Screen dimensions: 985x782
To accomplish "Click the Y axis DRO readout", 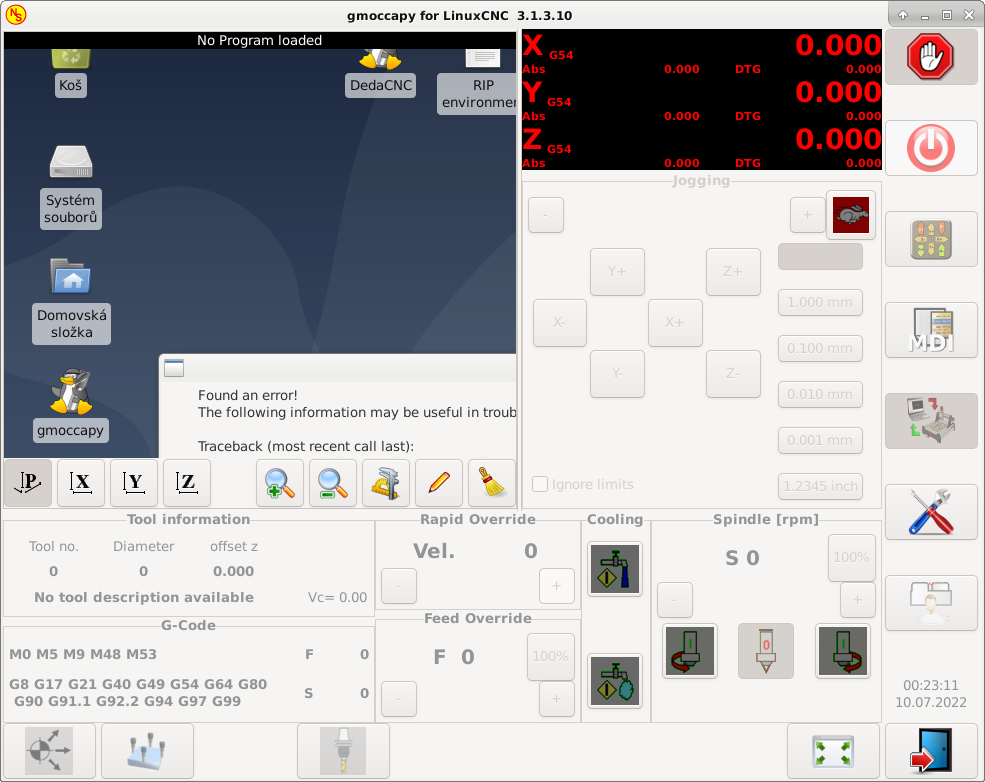I will click(x=702, y=99).
